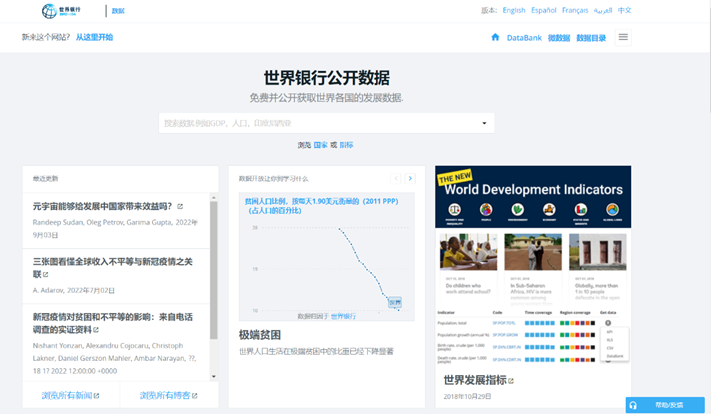This screenshot has height=414, width=711.
Task: Switch language to English
Action: [x=514, y=10]
